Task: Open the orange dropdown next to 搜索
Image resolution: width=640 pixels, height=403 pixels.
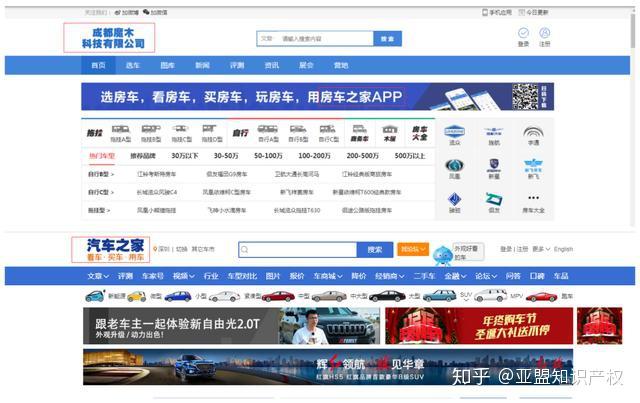Action: click(x=413, y=249)
